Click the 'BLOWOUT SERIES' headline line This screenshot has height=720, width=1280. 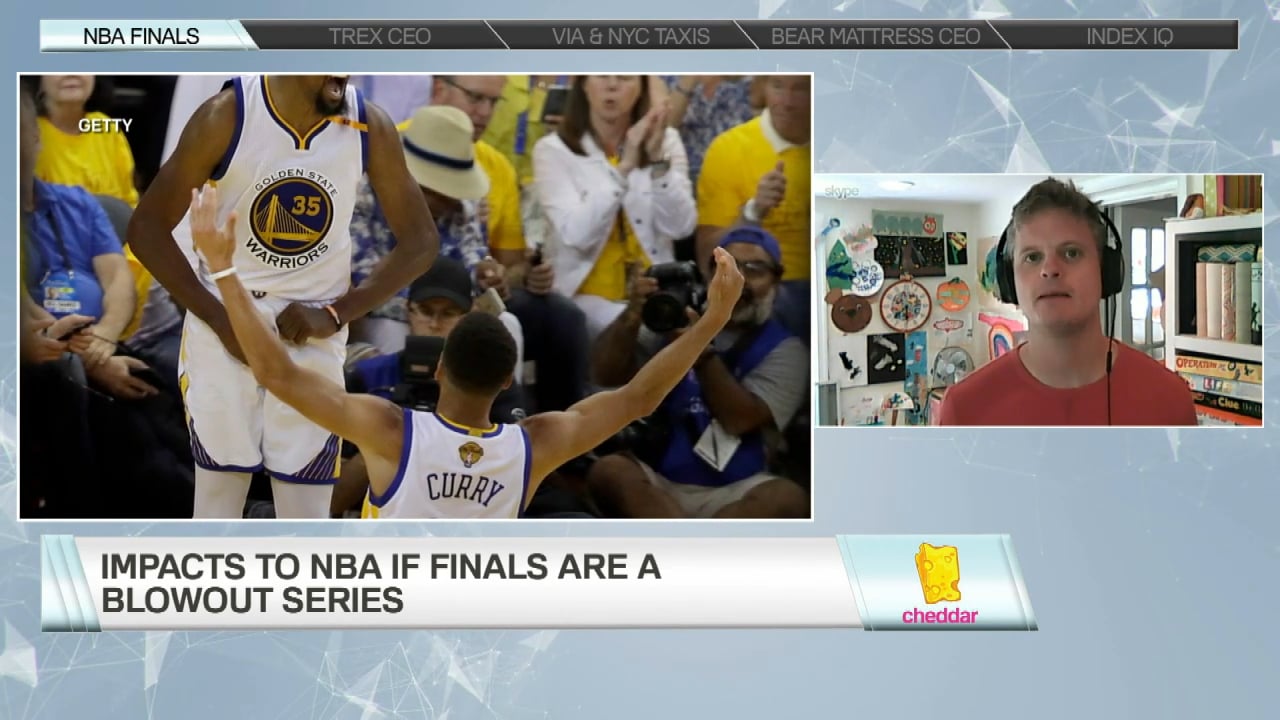click(252, 601)
